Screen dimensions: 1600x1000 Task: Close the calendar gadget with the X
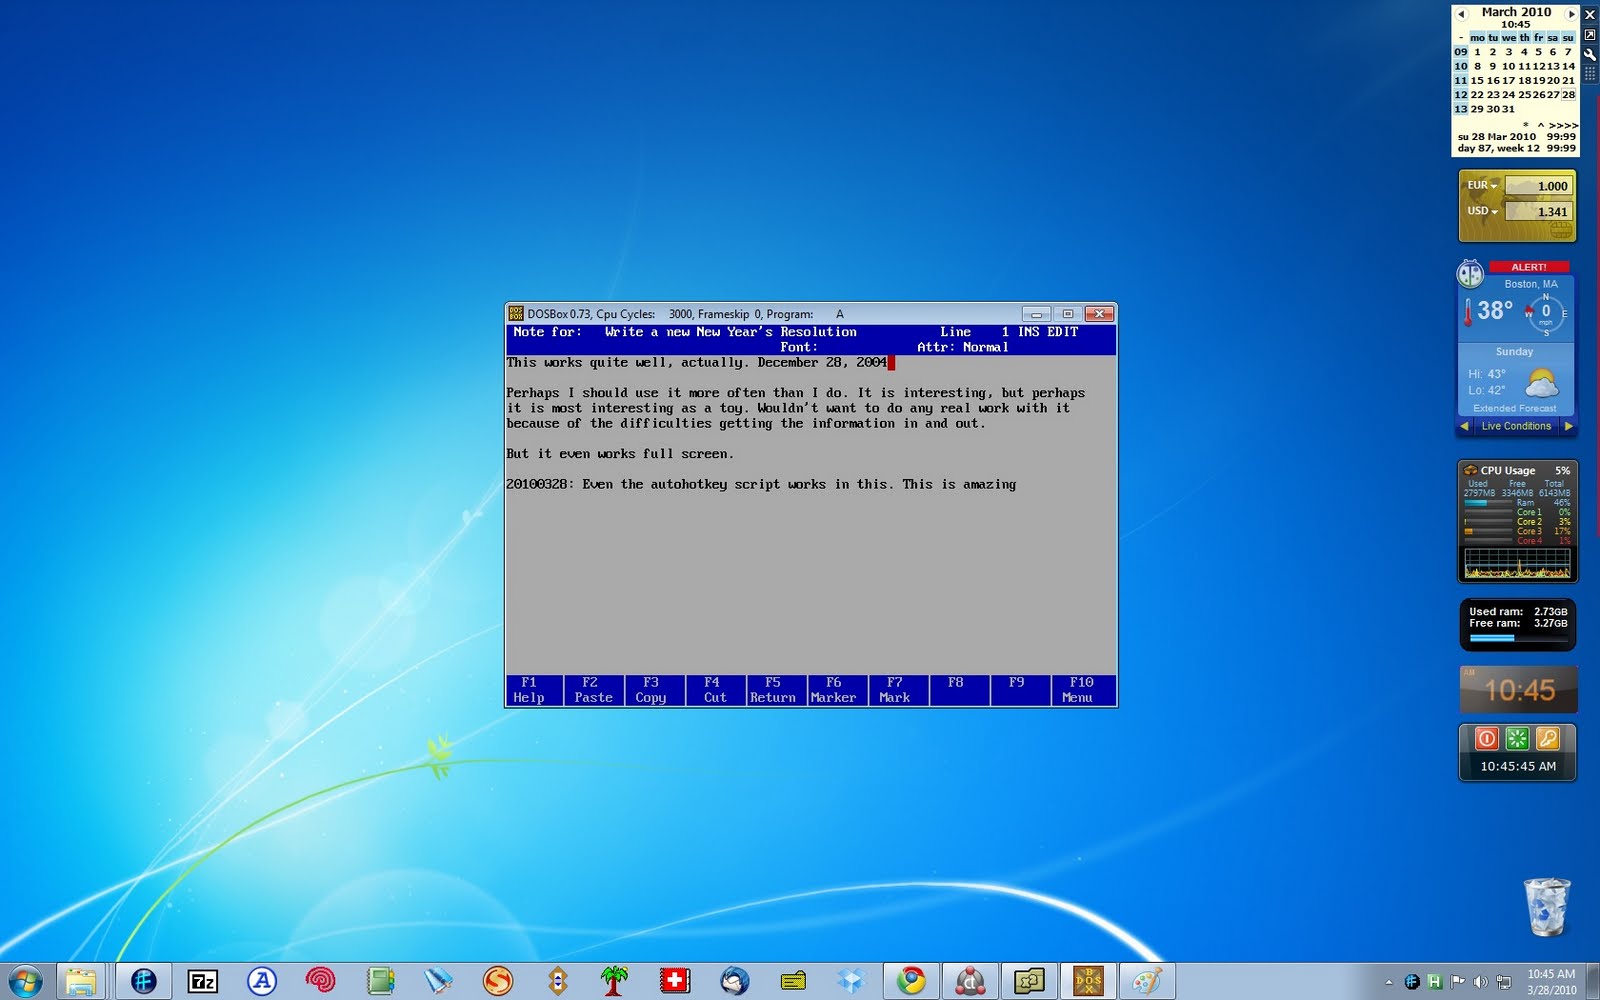tap(1590, 15)
